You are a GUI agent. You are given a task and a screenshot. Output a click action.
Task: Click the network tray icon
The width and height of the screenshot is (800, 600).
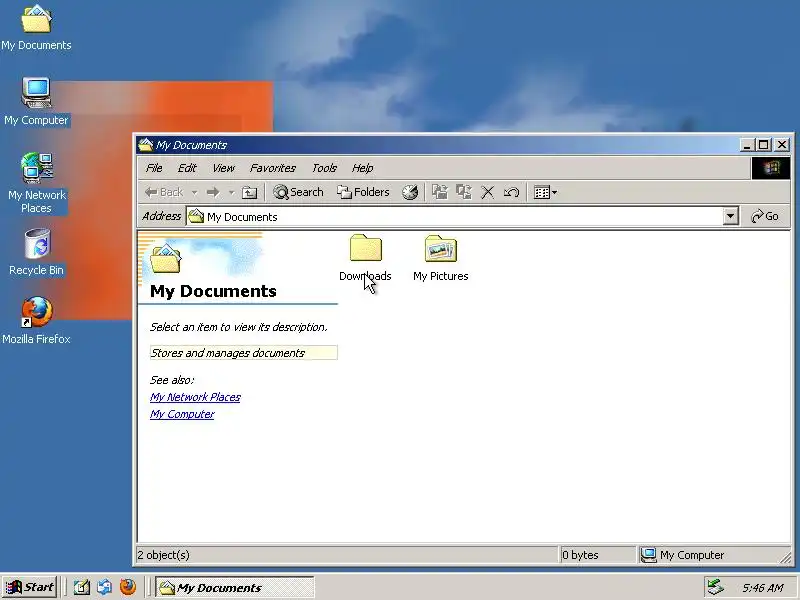[715, 587]
